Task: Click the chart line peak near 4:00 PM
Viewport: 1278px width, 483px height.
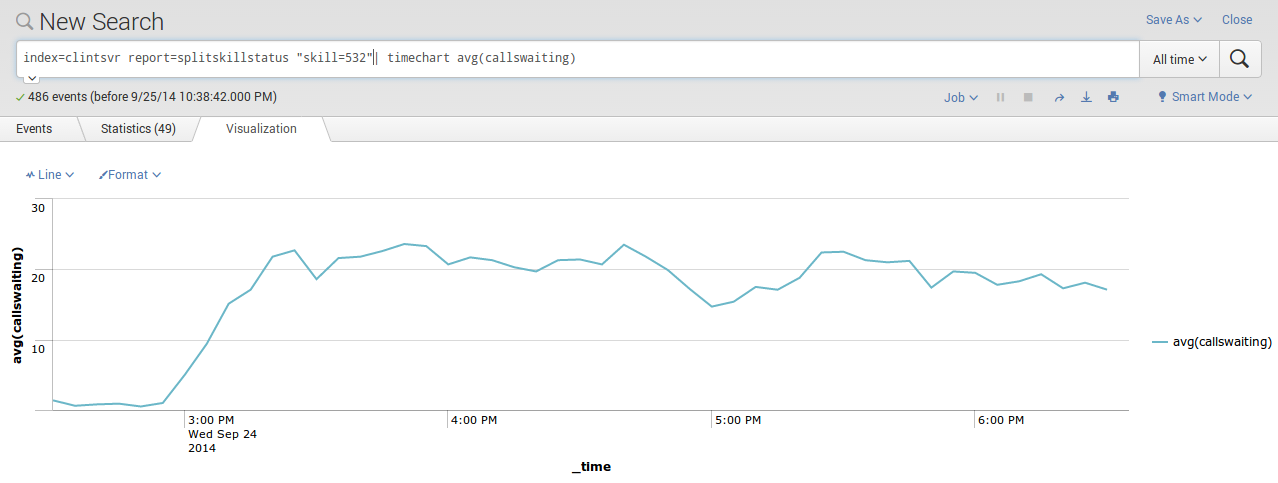Action: [404, 244]
